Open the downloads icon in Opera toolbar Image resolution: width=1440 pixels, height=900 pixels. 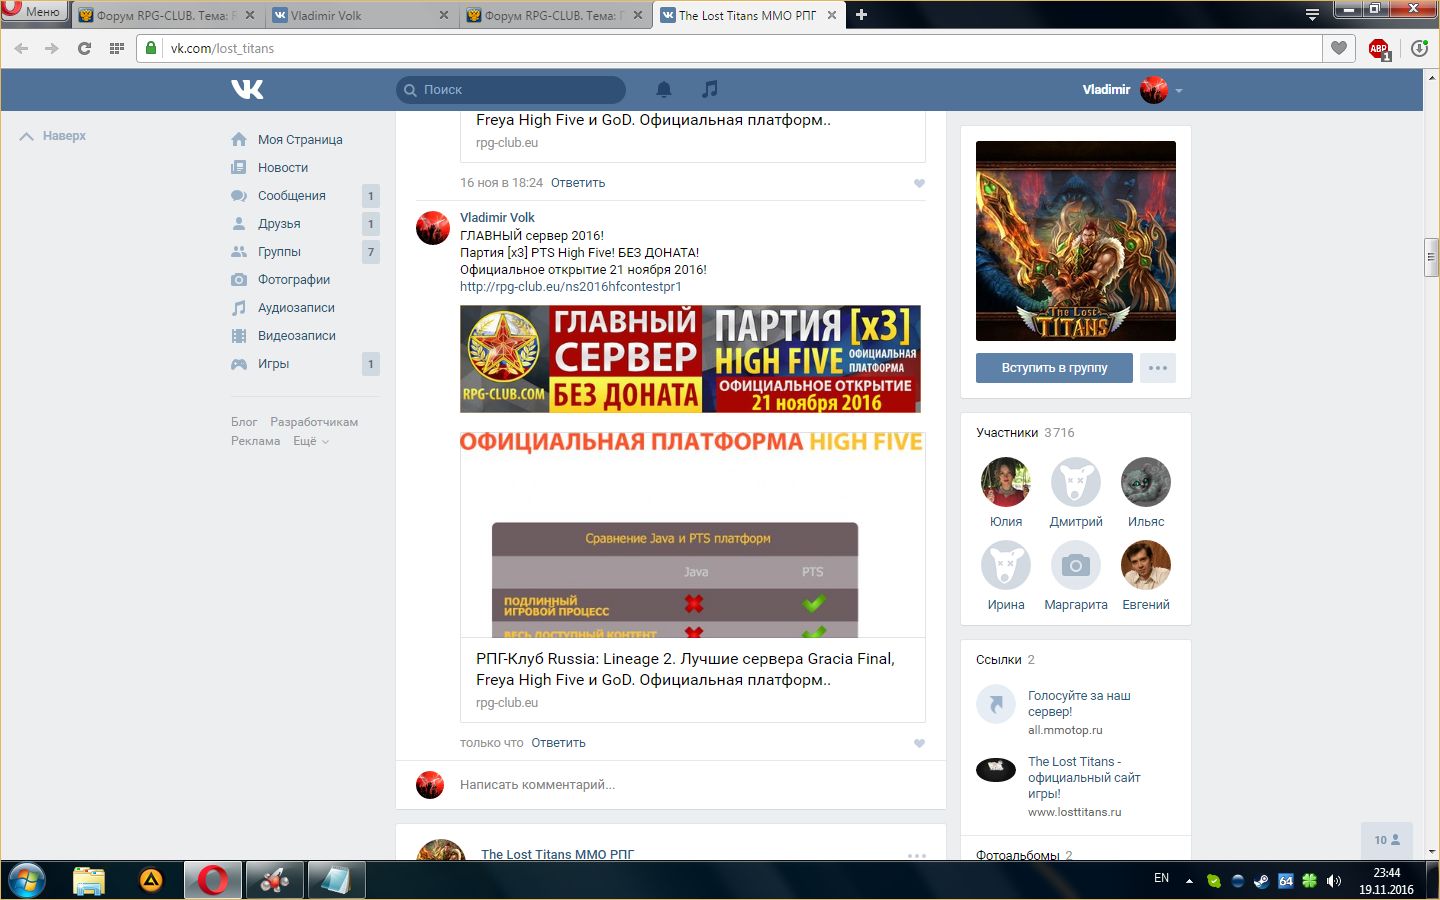[x=1419, y=48]
